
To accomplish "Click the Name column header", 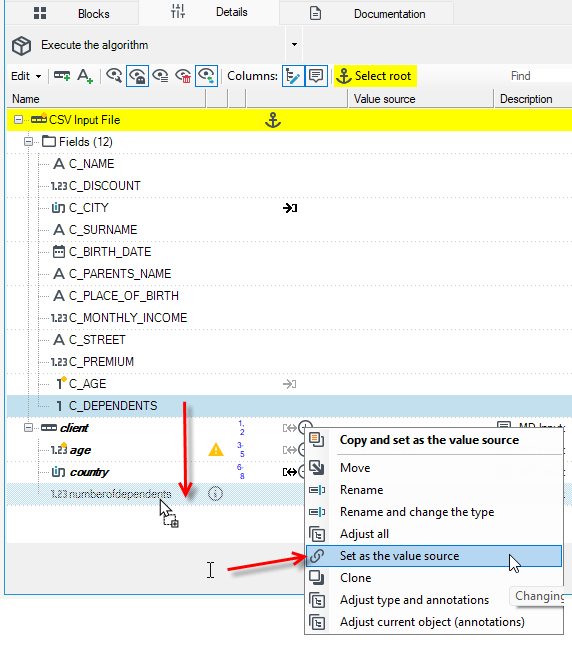I will click(x=106, y=99).
